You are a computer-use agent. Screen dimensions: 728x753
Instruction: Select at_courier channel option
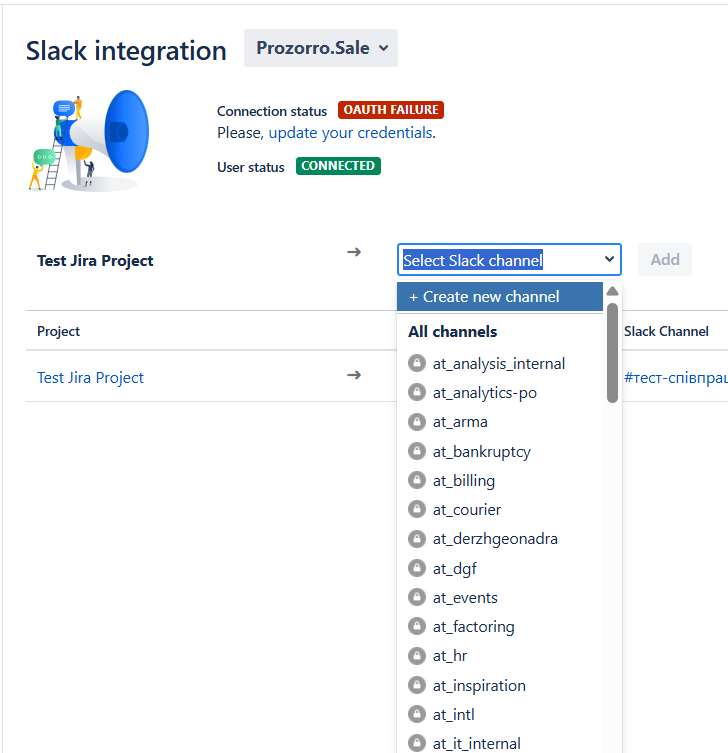tap(466, 510)
